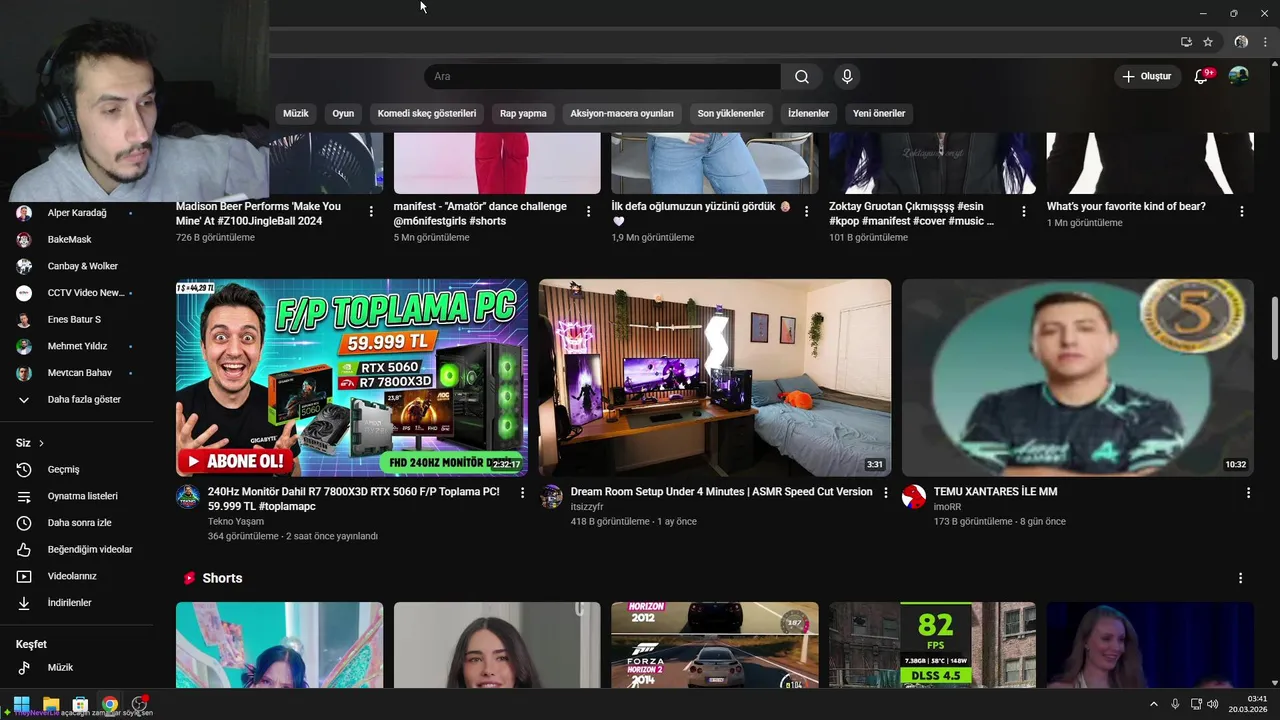1280x720 pixels.
Task: Open Chrome three-dot menu
Action: (x=1265, y=42)
